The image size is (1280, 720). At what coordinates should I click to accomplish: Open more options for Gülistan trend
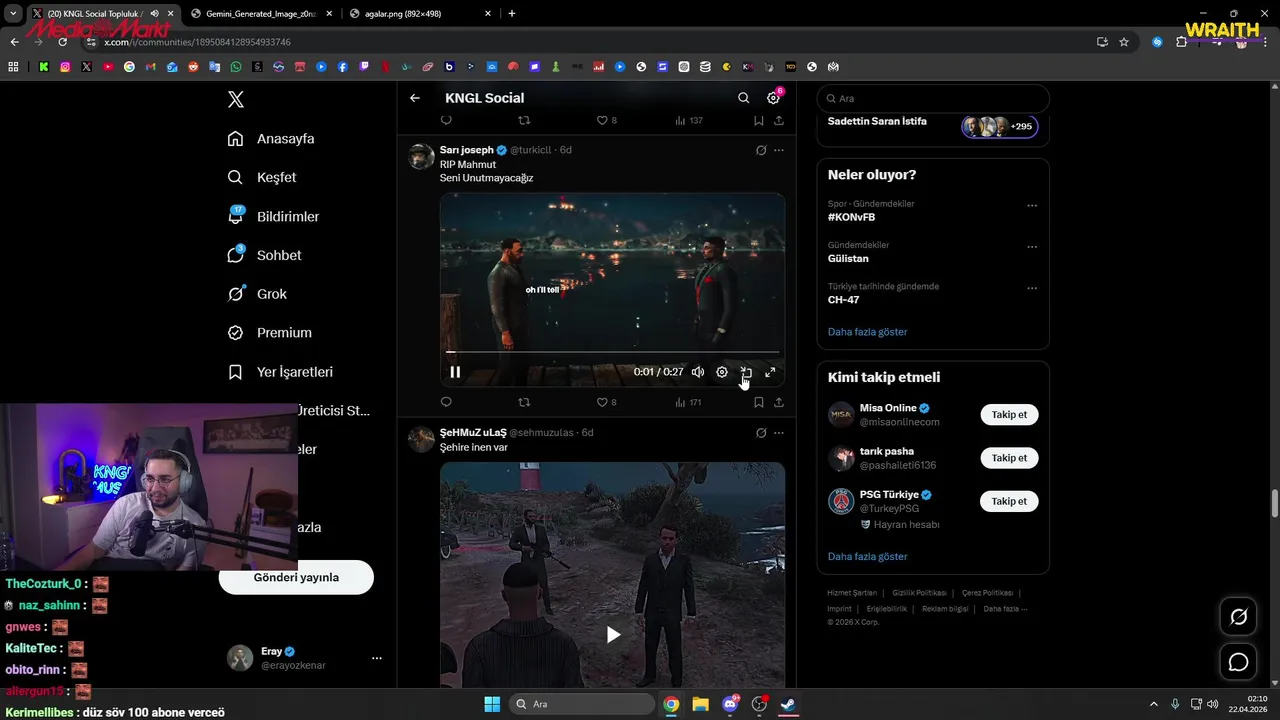[1032, 247]
